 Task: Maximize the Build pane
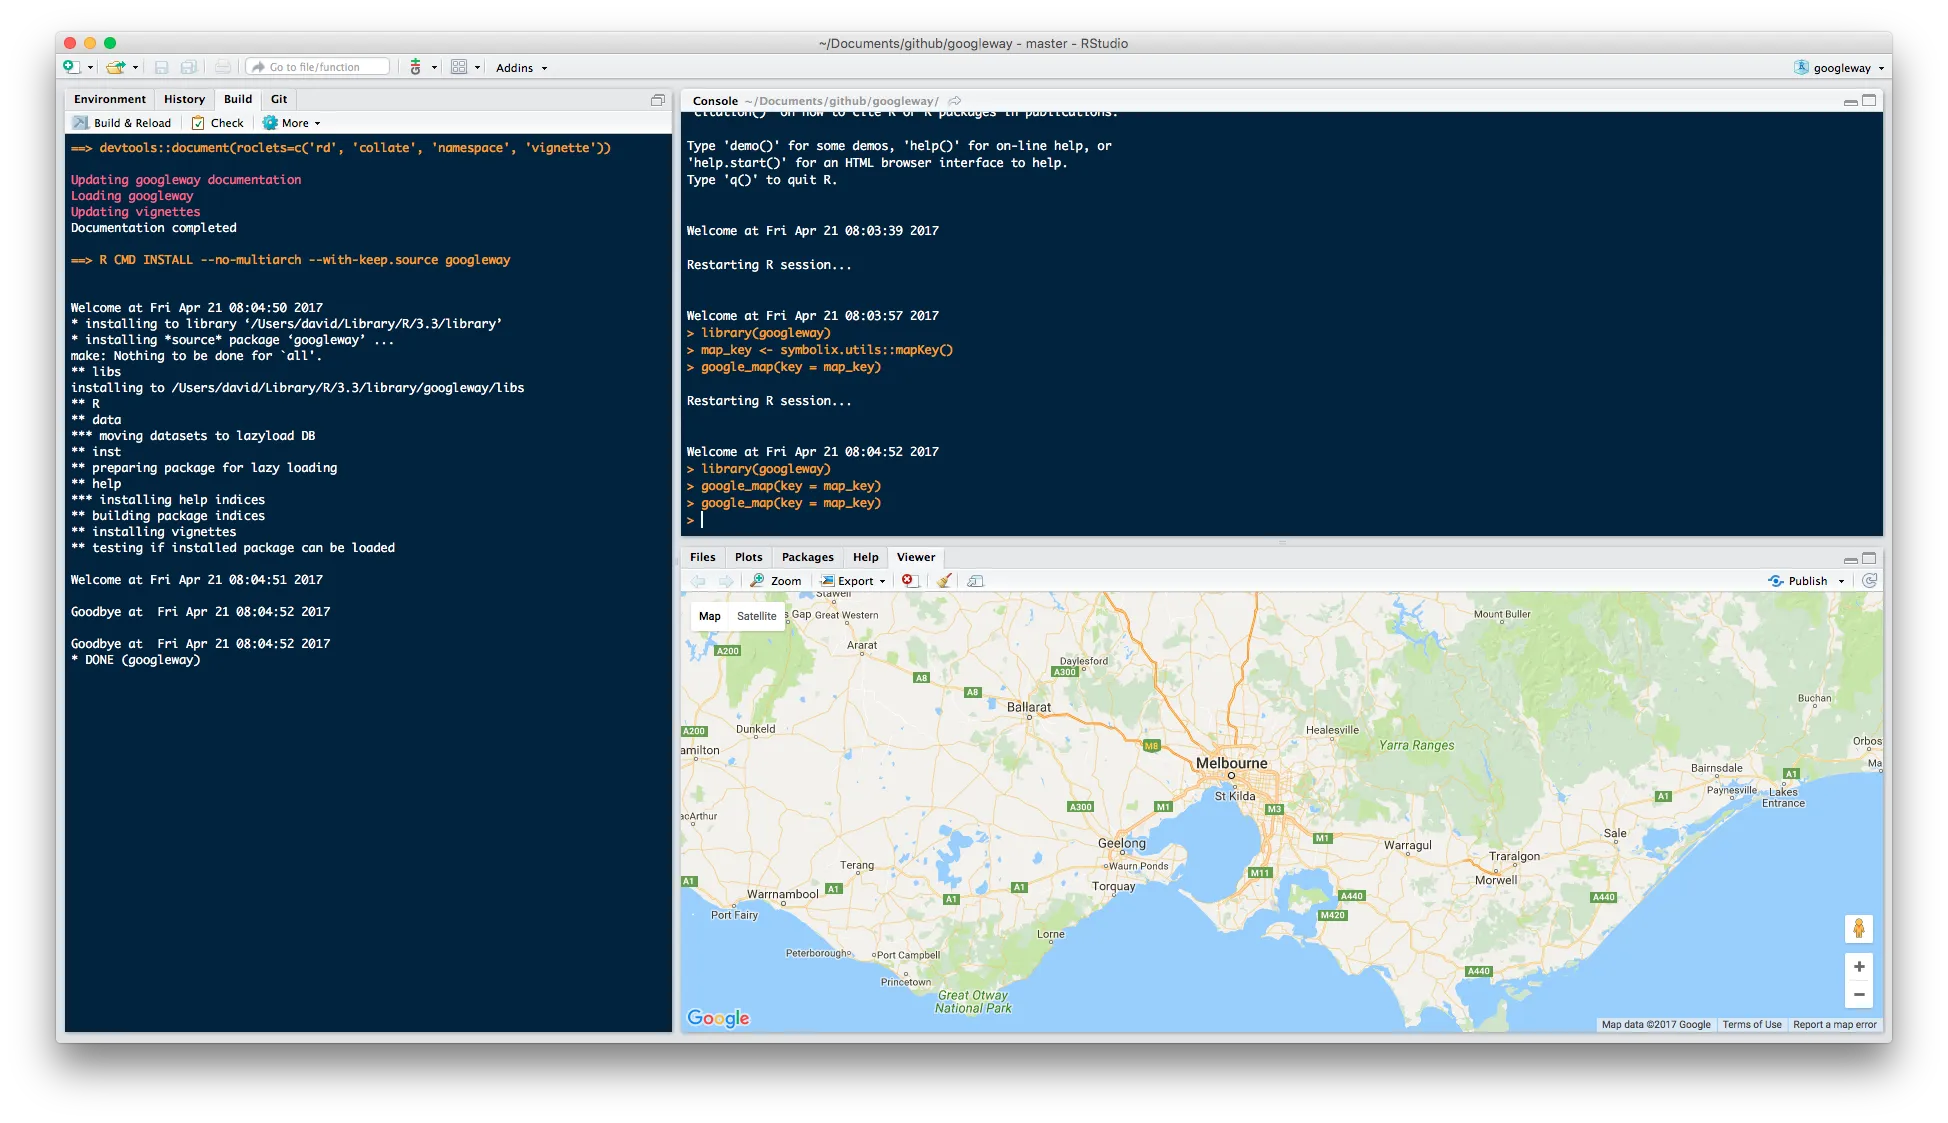pyautogui.click(x=658, y=100)
